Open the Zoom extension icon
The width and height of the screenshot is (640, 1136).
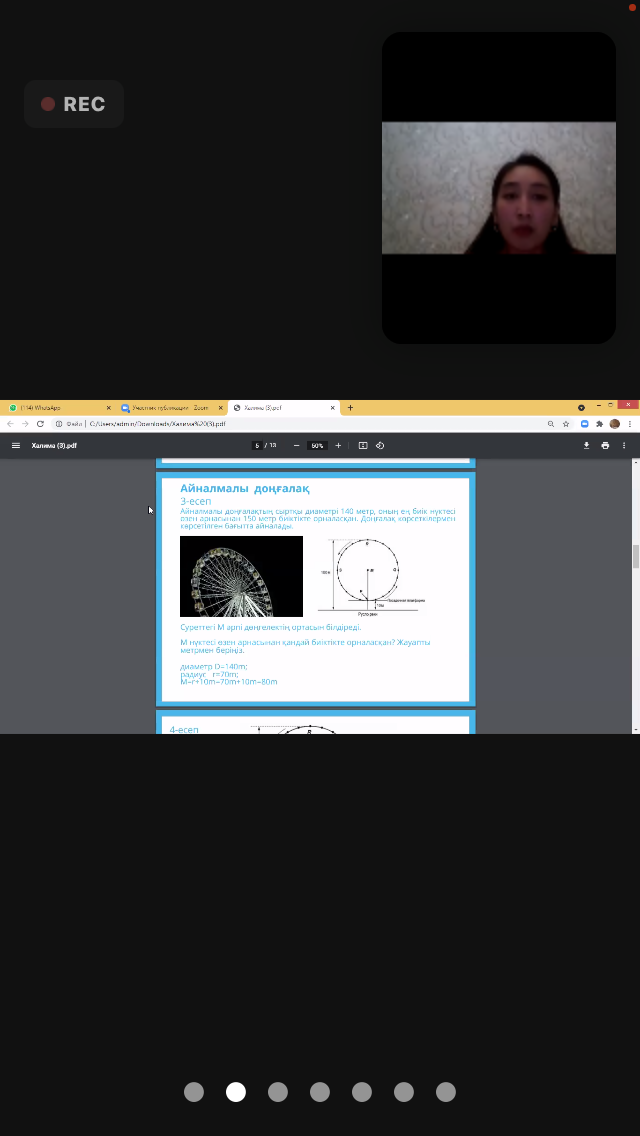click(x=585, y=424)
